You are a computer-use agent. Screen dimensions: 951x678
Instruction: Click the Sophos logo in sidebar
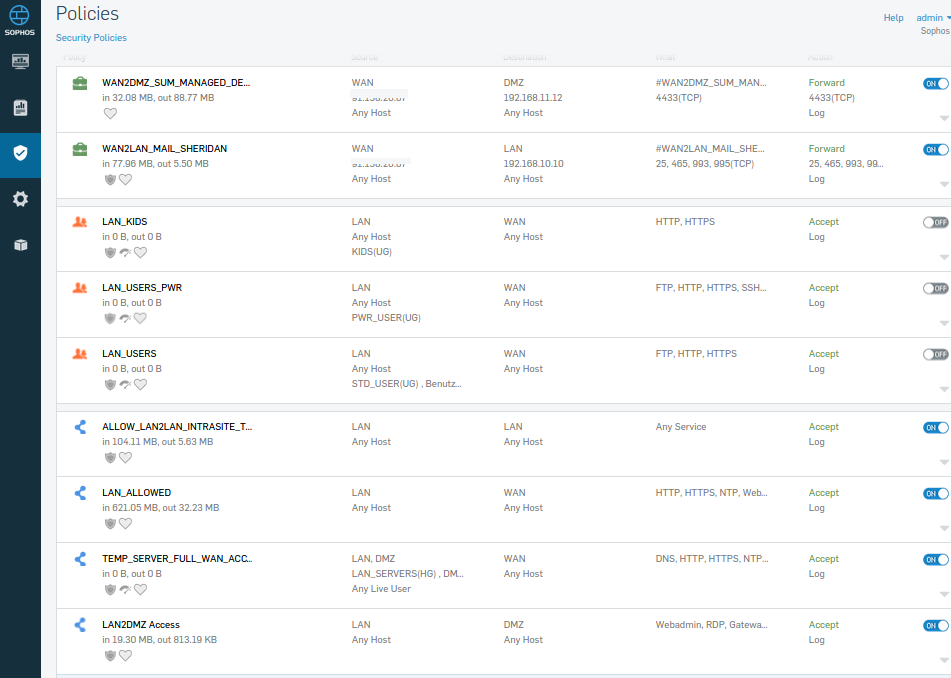[20, 20]
